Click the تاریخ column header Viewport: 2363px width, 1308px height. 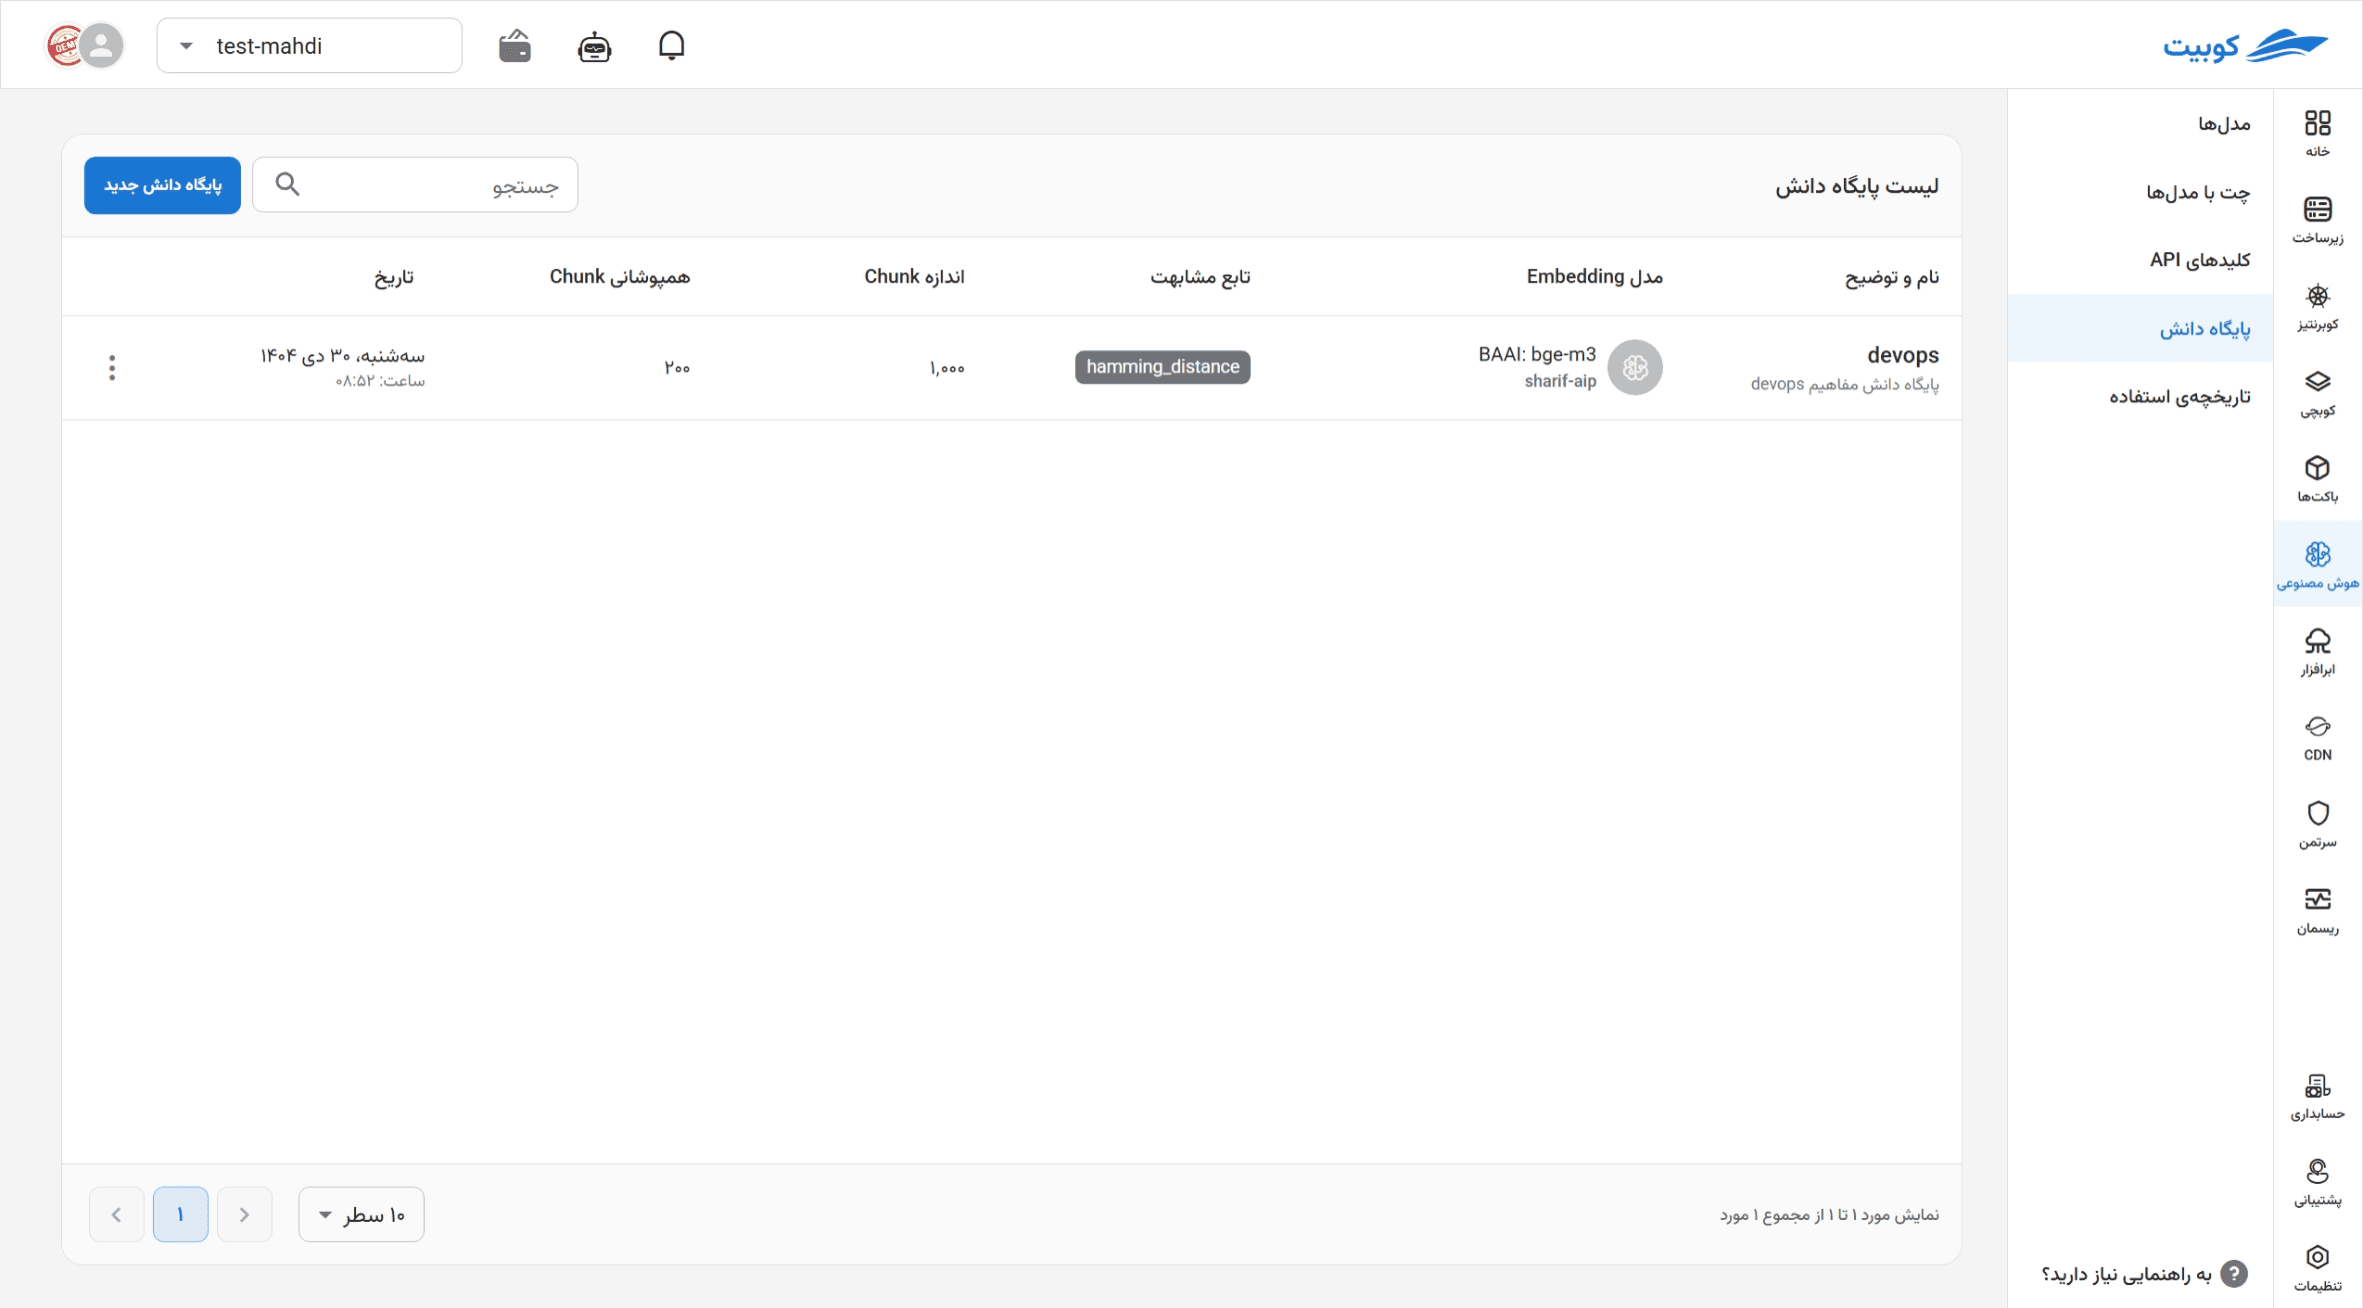tap(394, 277)
